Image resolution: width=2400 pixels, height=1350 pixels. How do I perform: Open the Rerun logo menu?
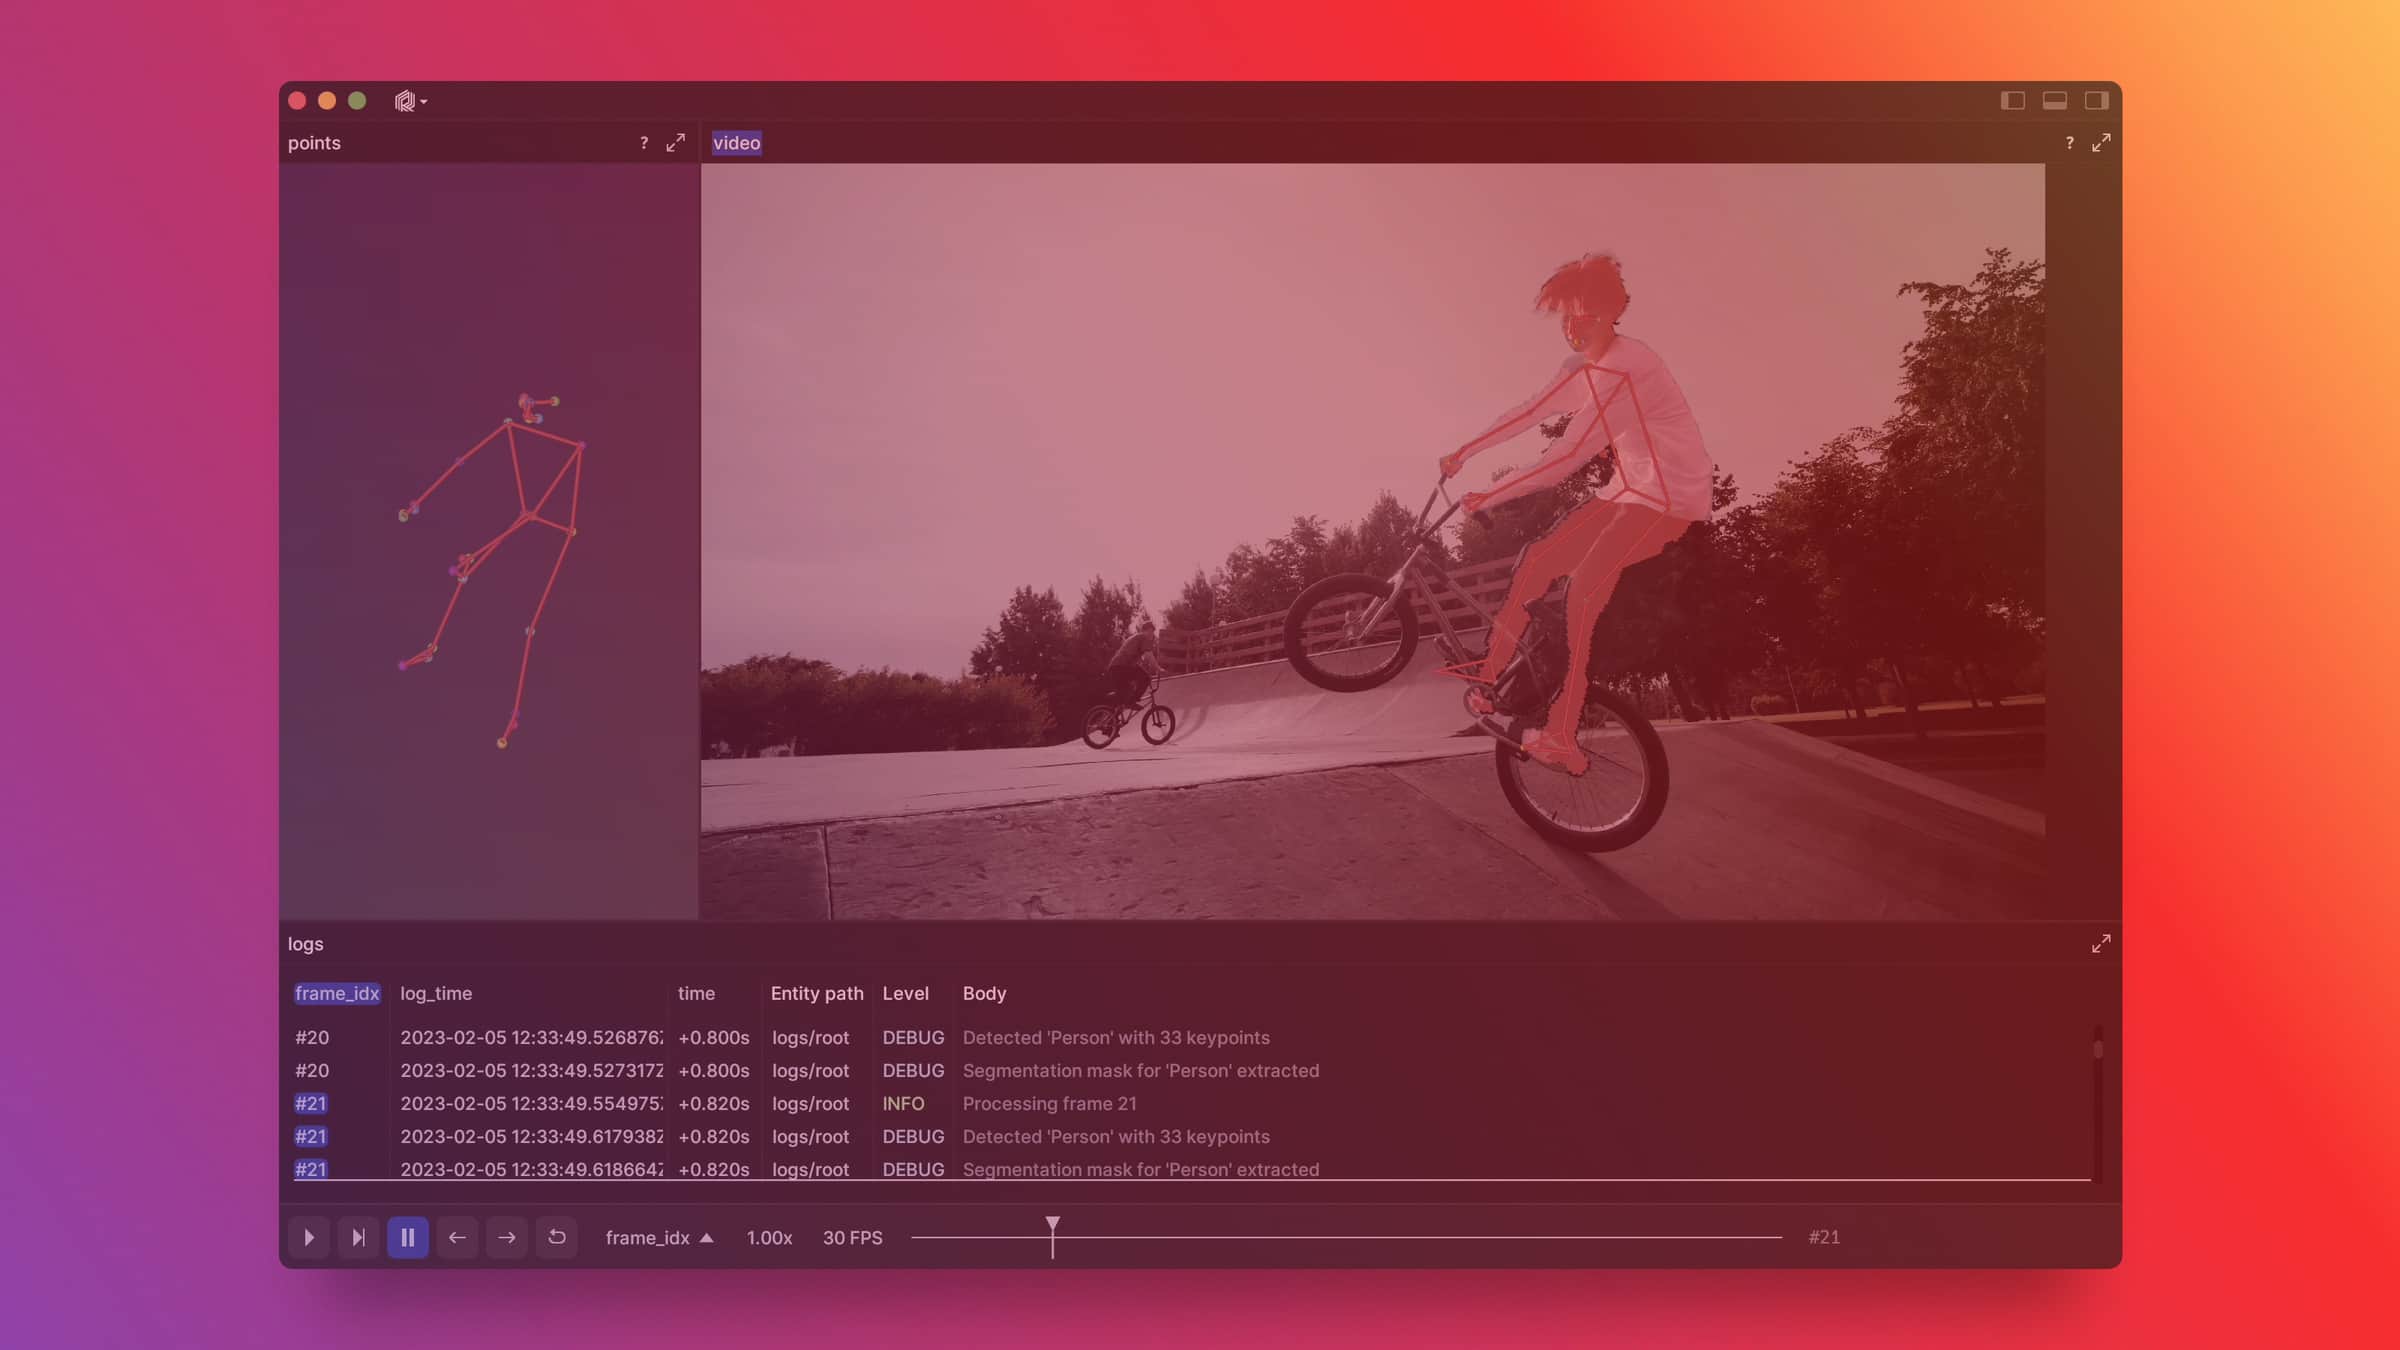click(x=410, y=101)
